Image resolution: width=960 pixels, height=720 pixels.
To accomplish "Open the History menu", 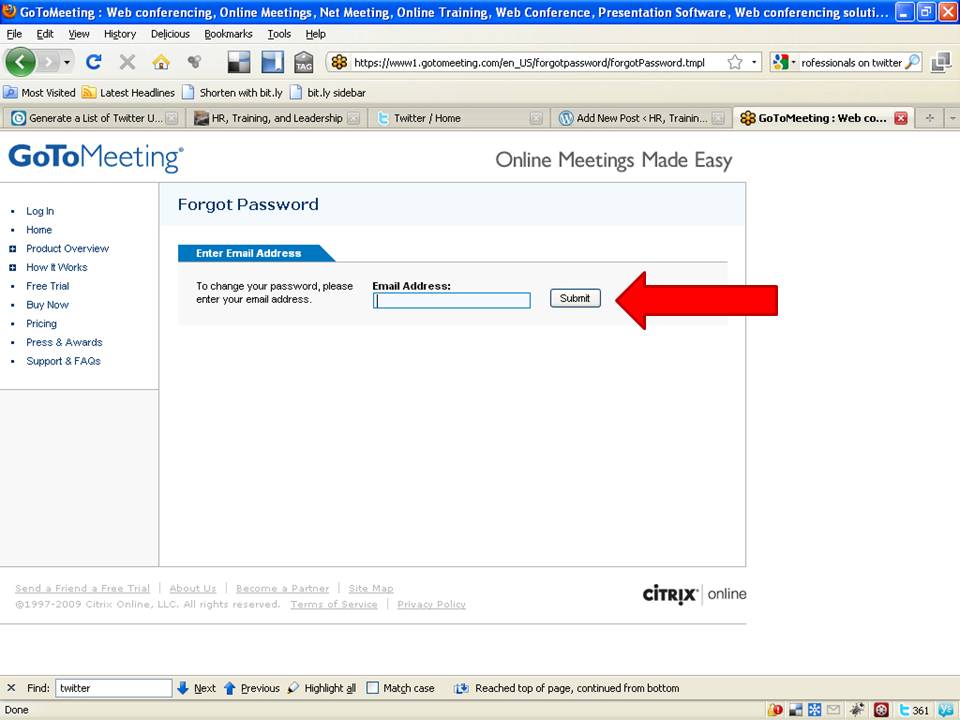I will click(120, 34).
